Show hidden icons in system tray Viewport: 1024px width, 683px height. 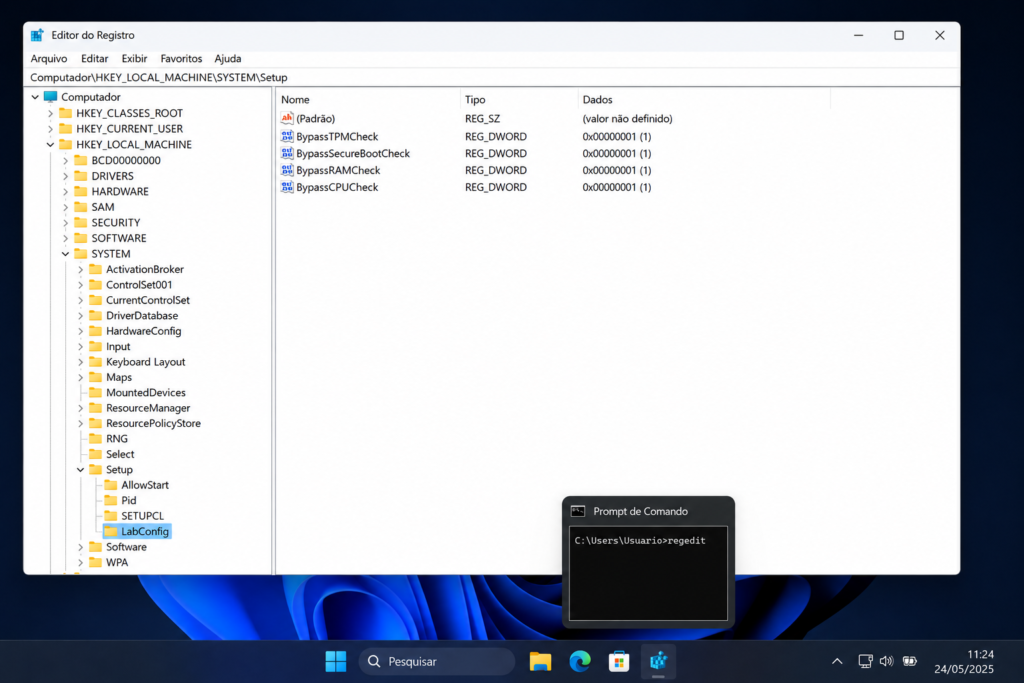(837, 661)
